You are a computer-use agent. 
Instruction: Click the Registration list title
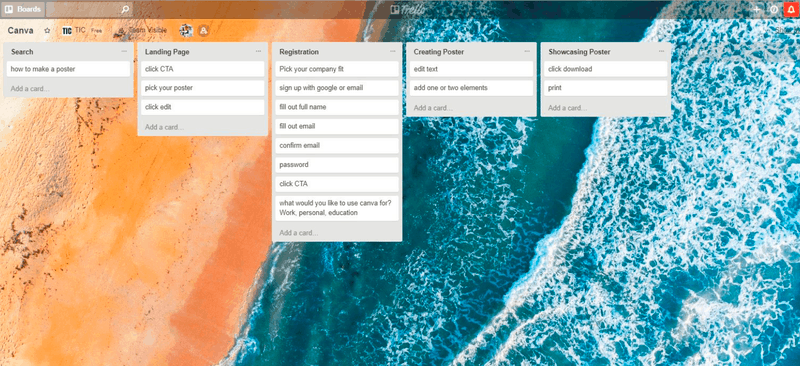click(x=299, y=52)
